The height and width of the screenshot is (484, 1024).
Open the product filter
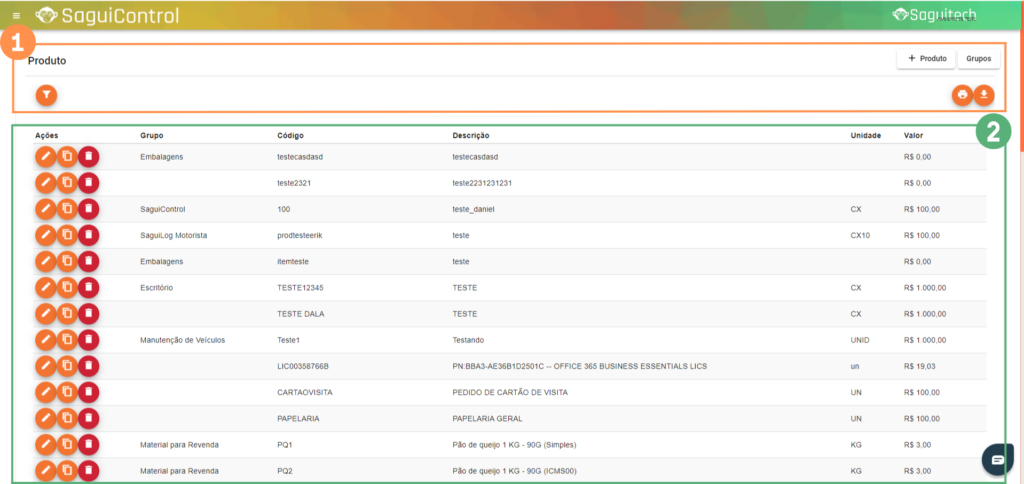click(46, 95)
